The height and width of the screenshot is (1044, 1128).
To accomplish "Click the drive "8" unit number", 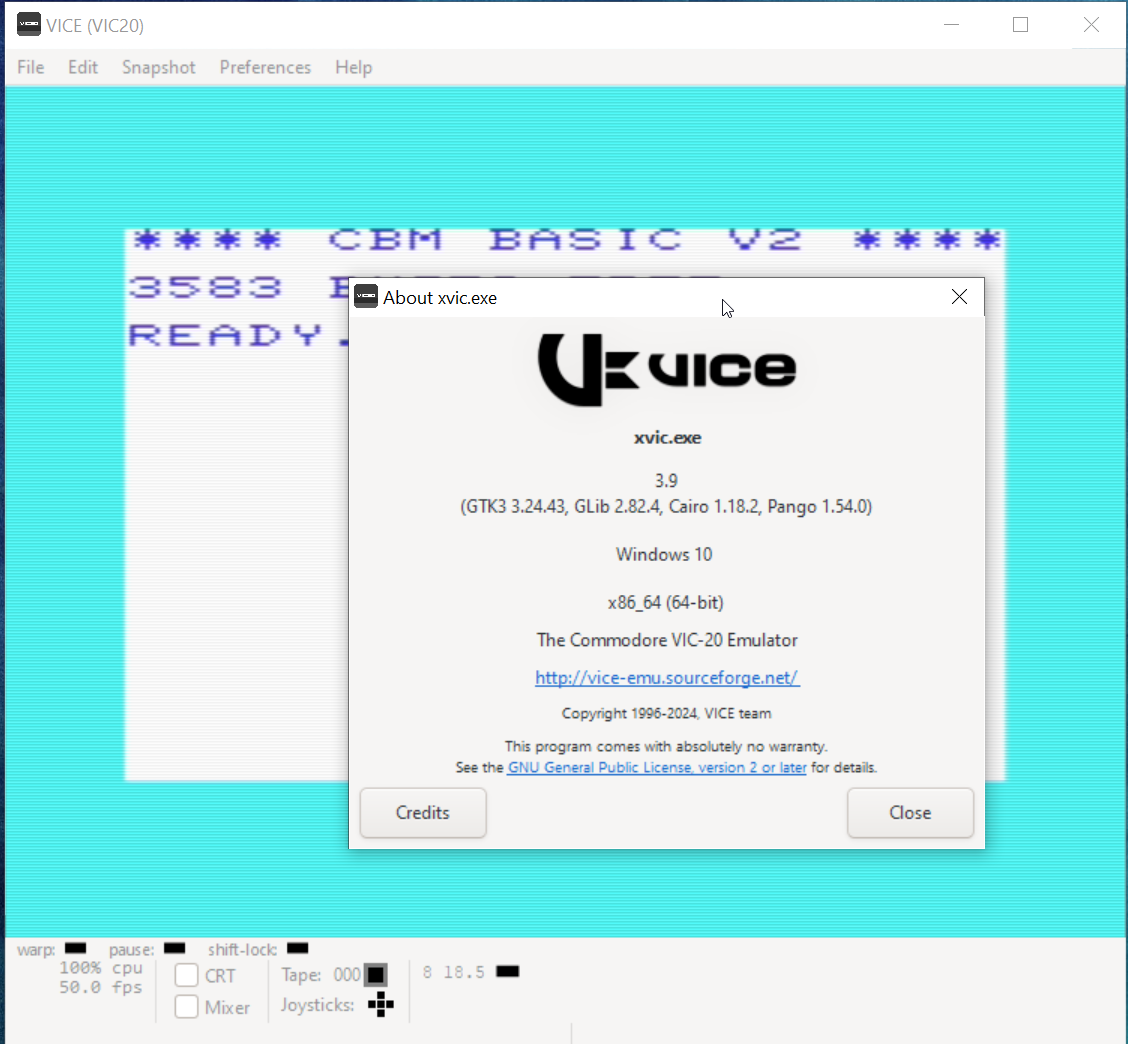I will pyautogui.click(x=427, y=973).
